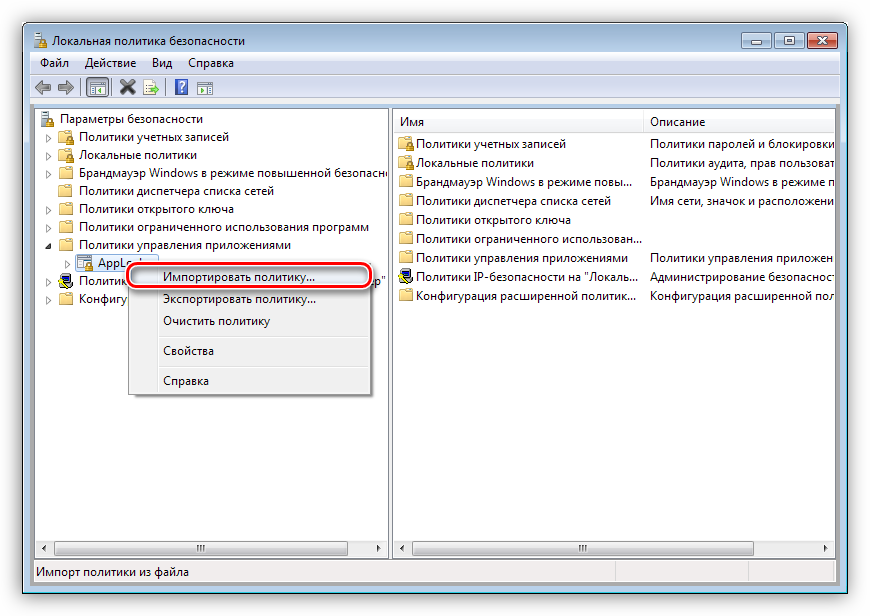870x616 pixels.
Task: Click the Forward arrow toolbar icon
Action: pyautogui.click(x=66, y=87)
